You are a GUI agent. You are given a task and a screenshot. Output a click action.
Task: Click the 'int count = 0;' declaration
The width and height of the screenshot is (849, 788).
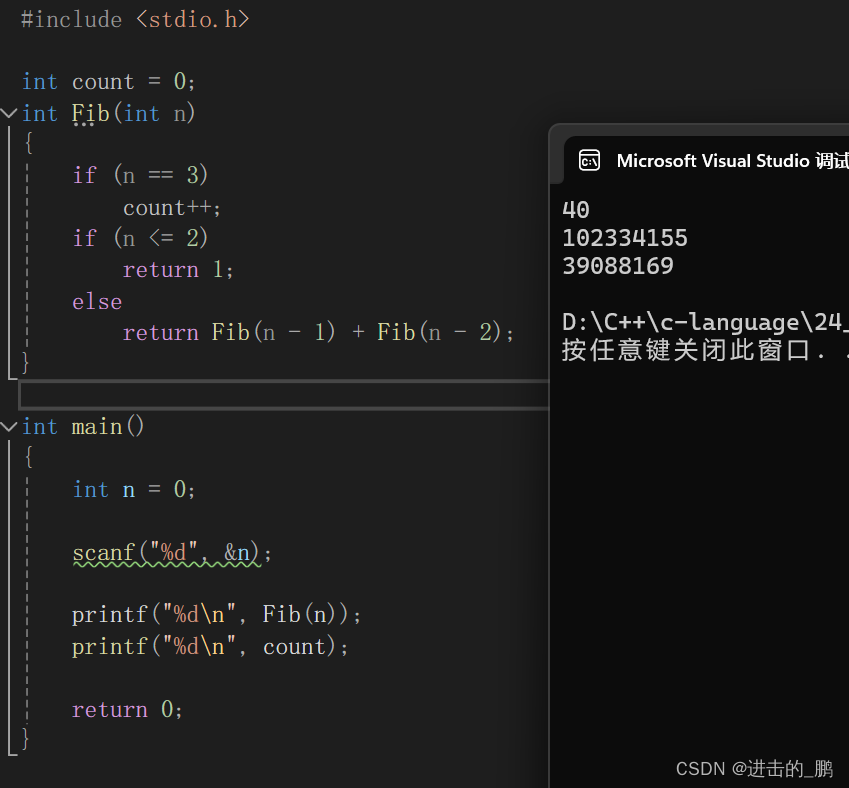point(108,82)
